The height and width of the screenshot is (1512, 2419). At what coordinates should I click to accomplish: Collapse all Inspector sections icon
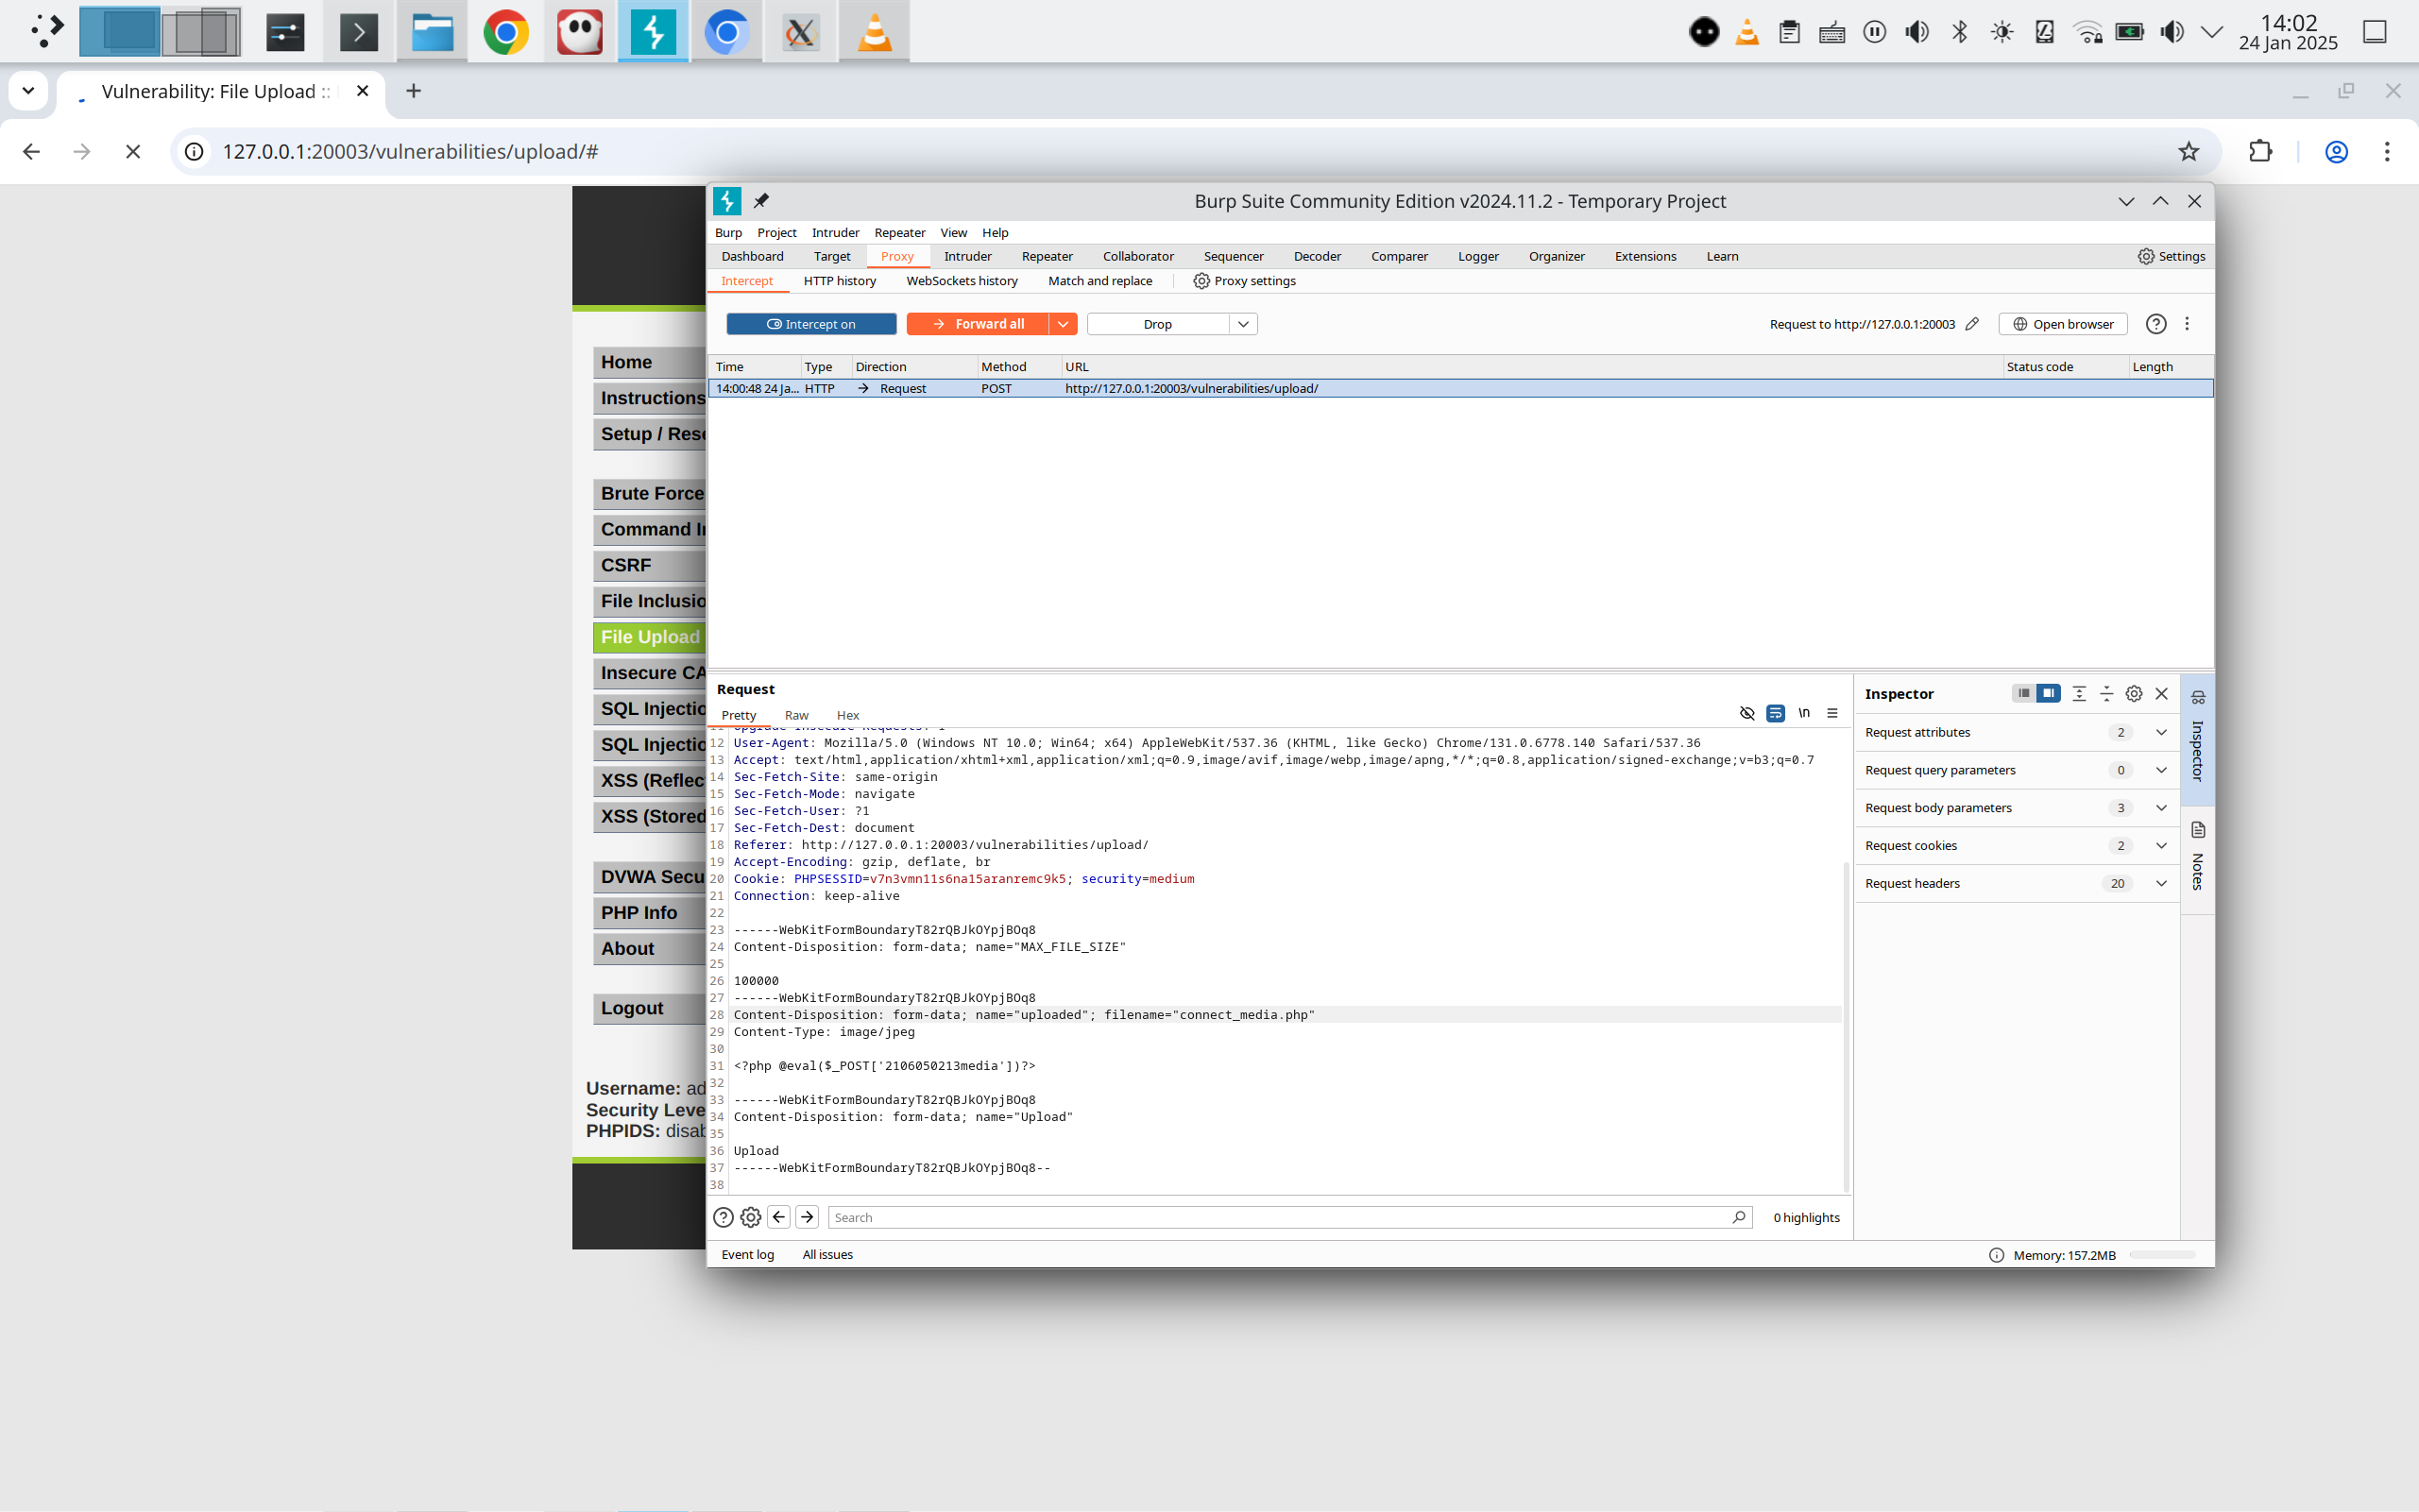(2106, 693)
